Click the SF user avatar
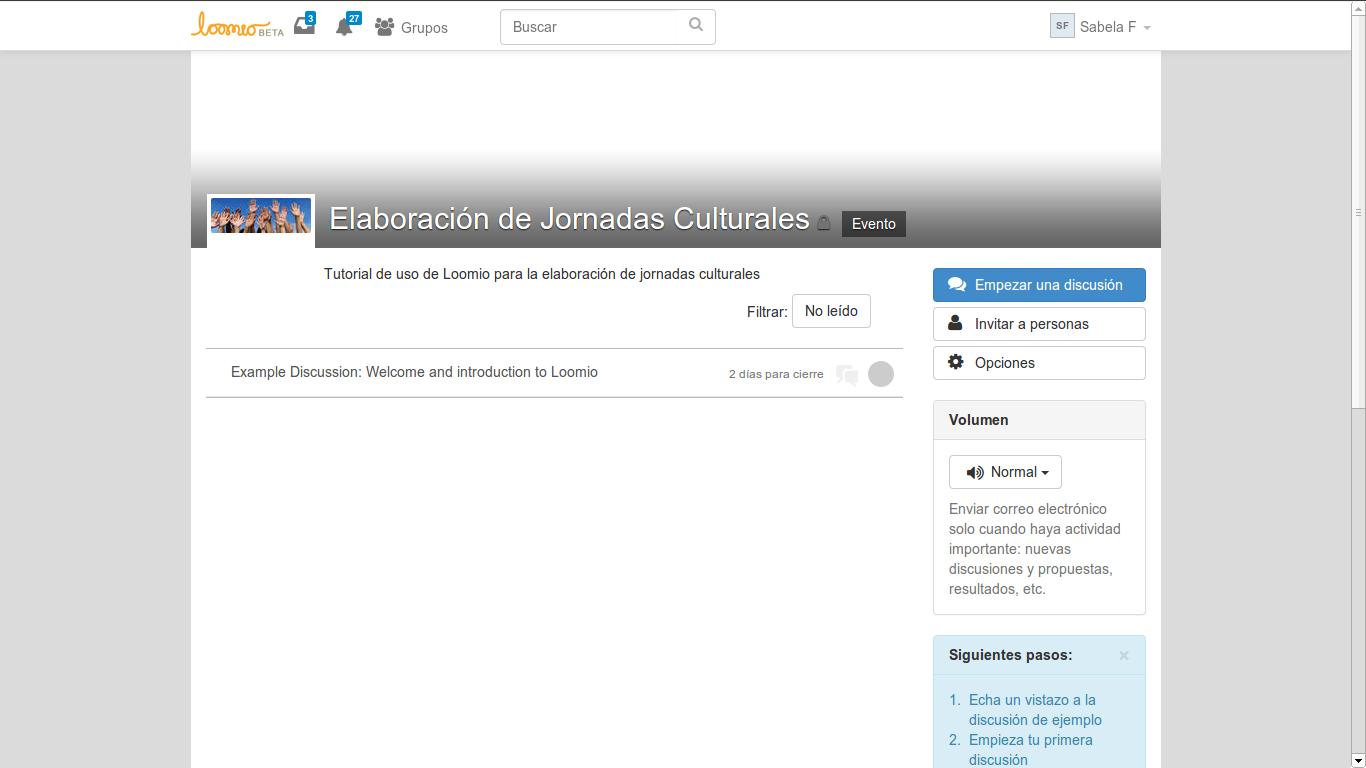Image resolution: width=1366 pixels, height=768 pixels. click(1062, 26)
